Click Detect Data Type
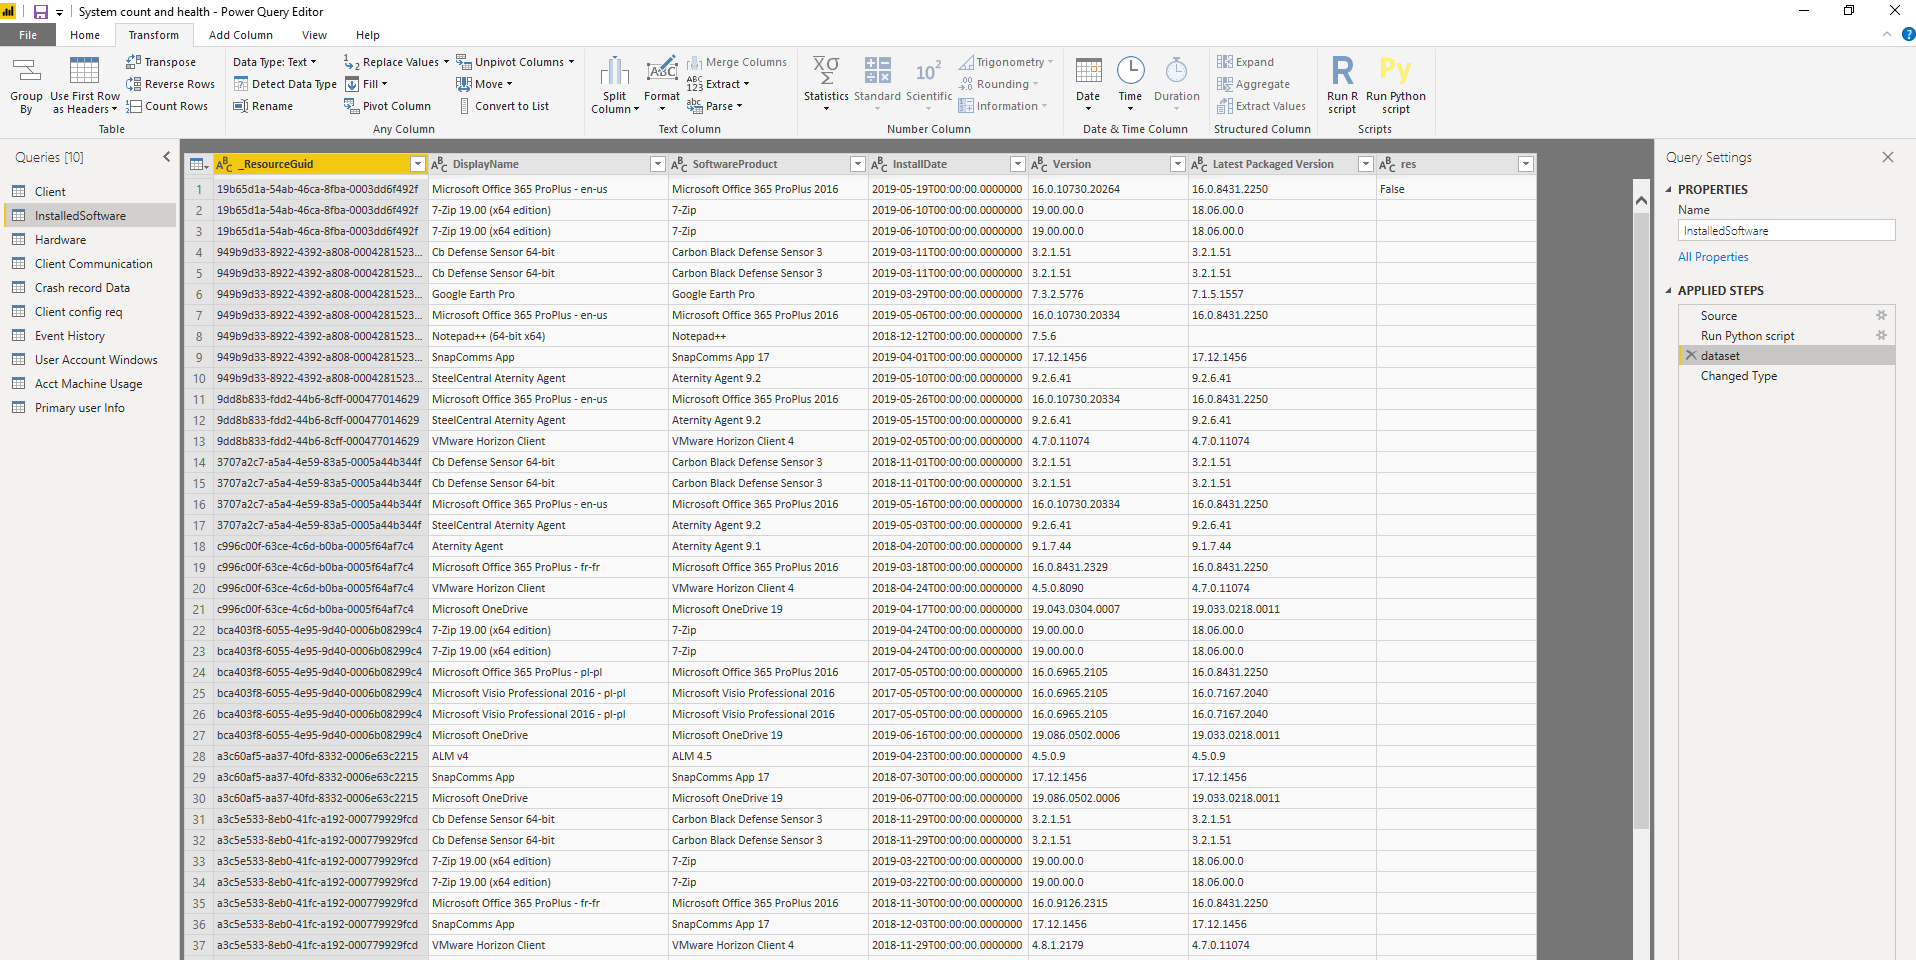The image size is (1916, 960). point(285,84)
